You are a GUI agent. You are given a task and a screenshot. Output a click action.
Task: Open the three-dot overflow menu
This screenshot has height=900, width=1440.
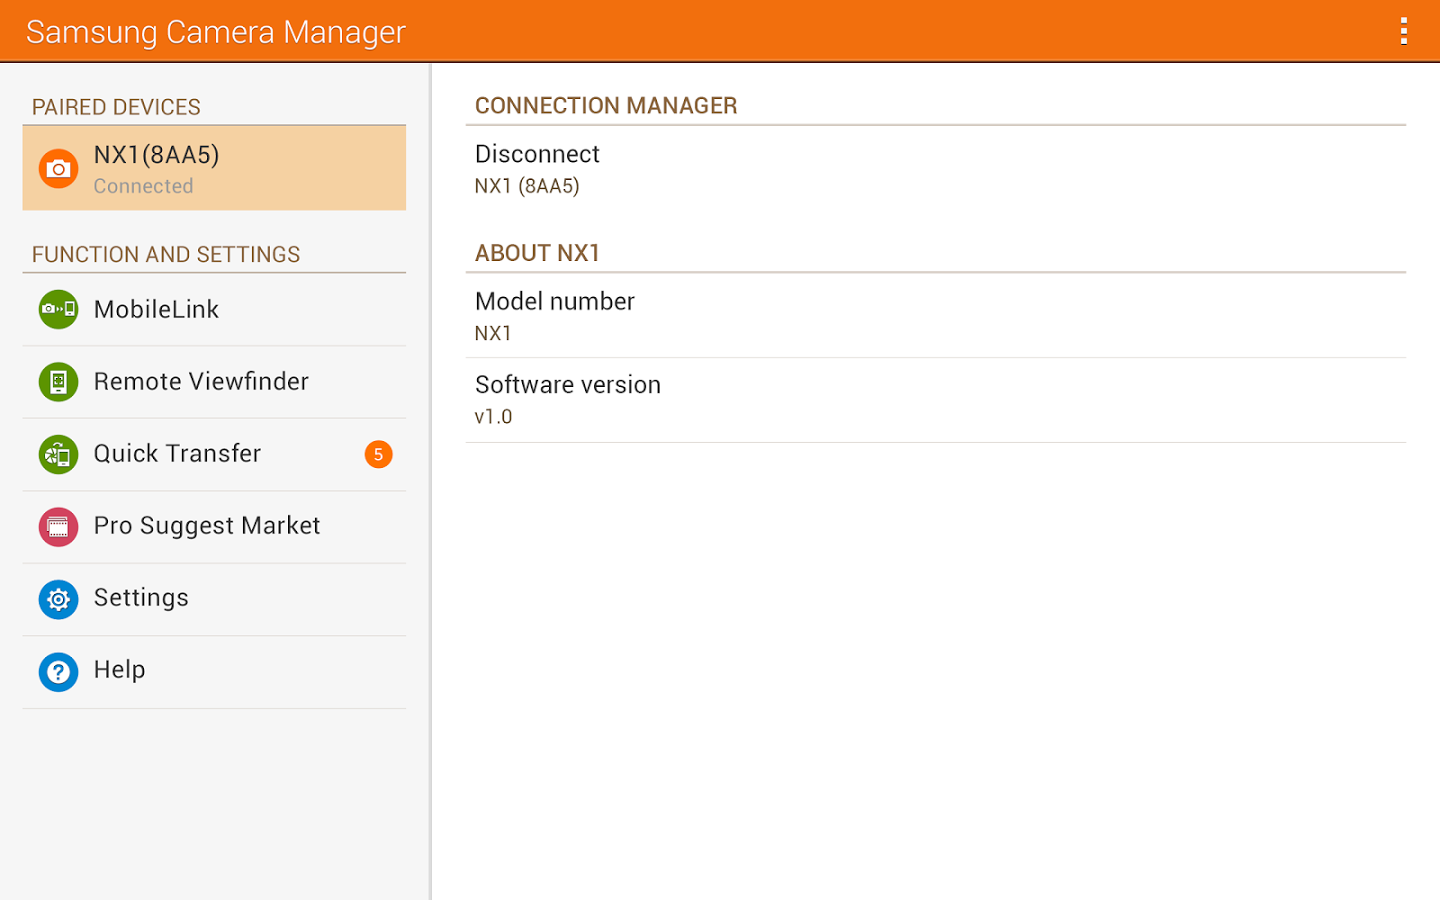pos(1404,31)
